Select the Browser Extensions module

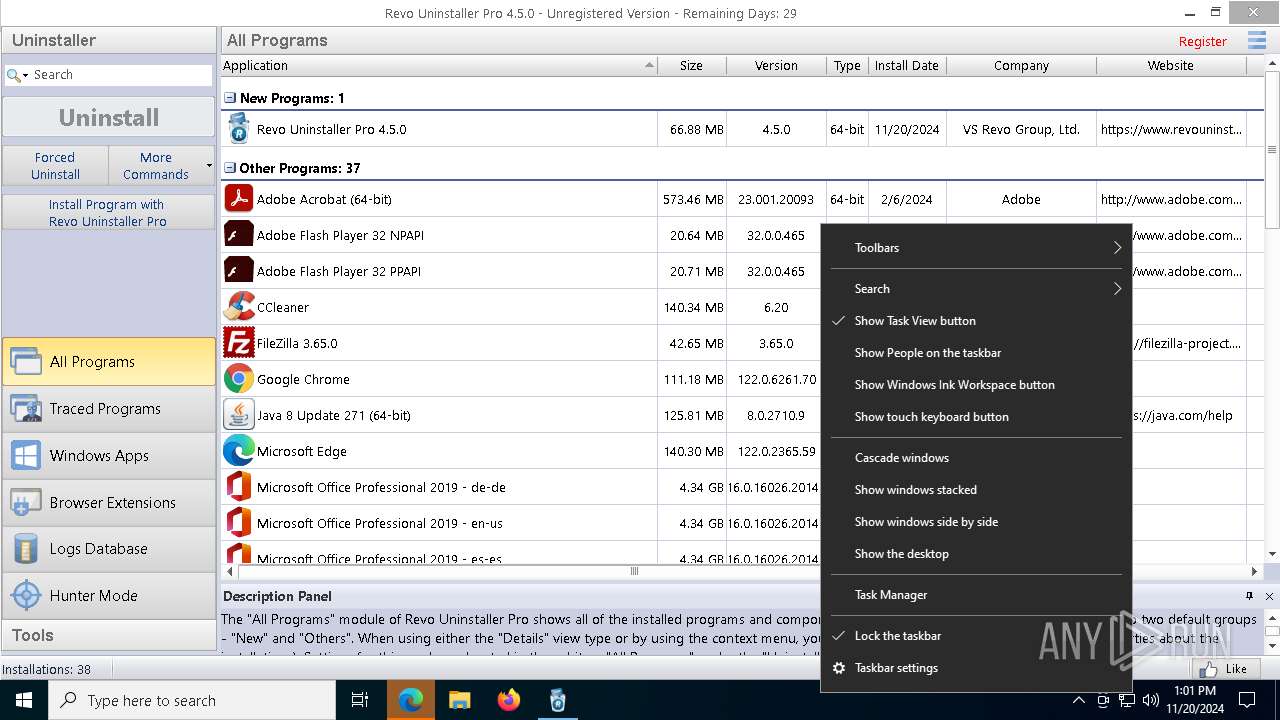tap(108, 503)
